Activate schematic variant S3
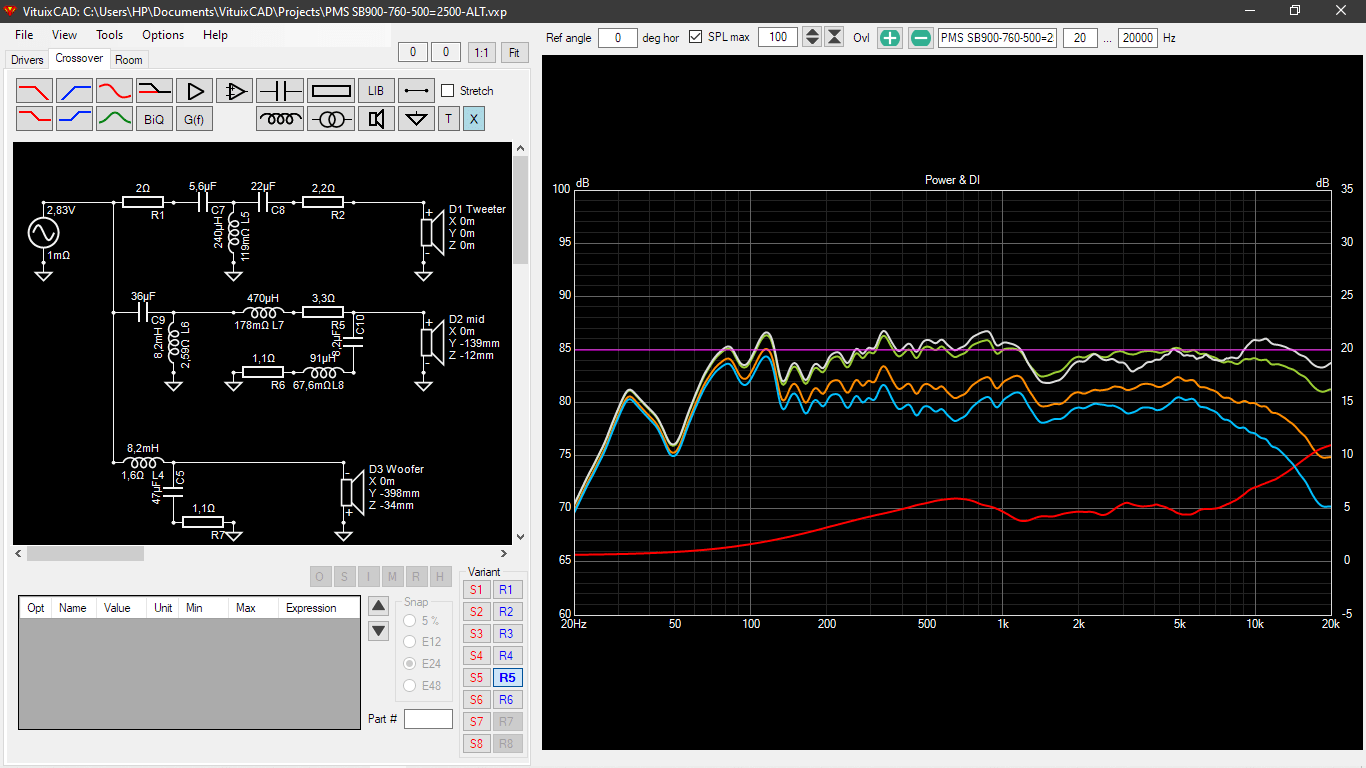This screenshot has height=768, width=1366. tap(476, 634)
